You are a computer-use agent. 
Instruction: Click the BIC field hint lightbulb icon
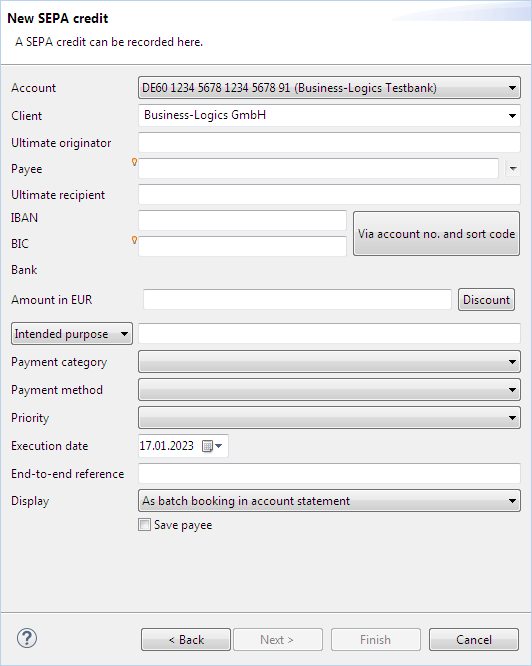click(x=134, y=240)
